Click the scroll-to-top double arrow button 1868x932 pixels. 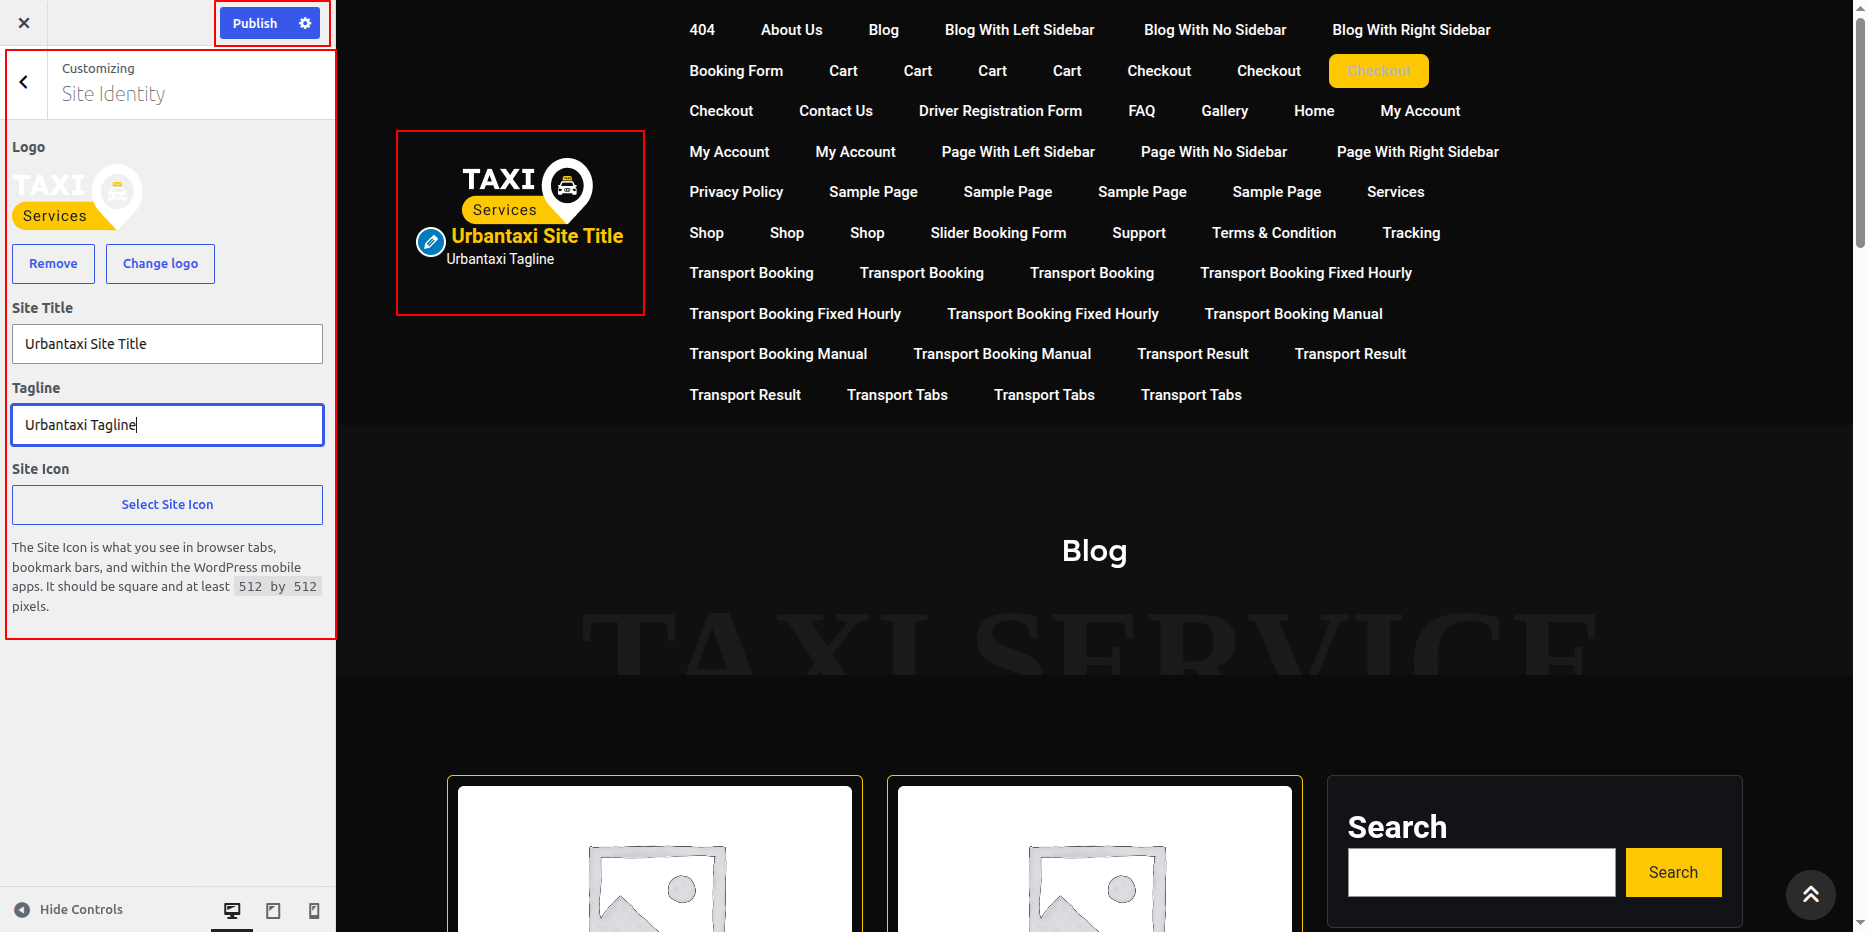1810,894
